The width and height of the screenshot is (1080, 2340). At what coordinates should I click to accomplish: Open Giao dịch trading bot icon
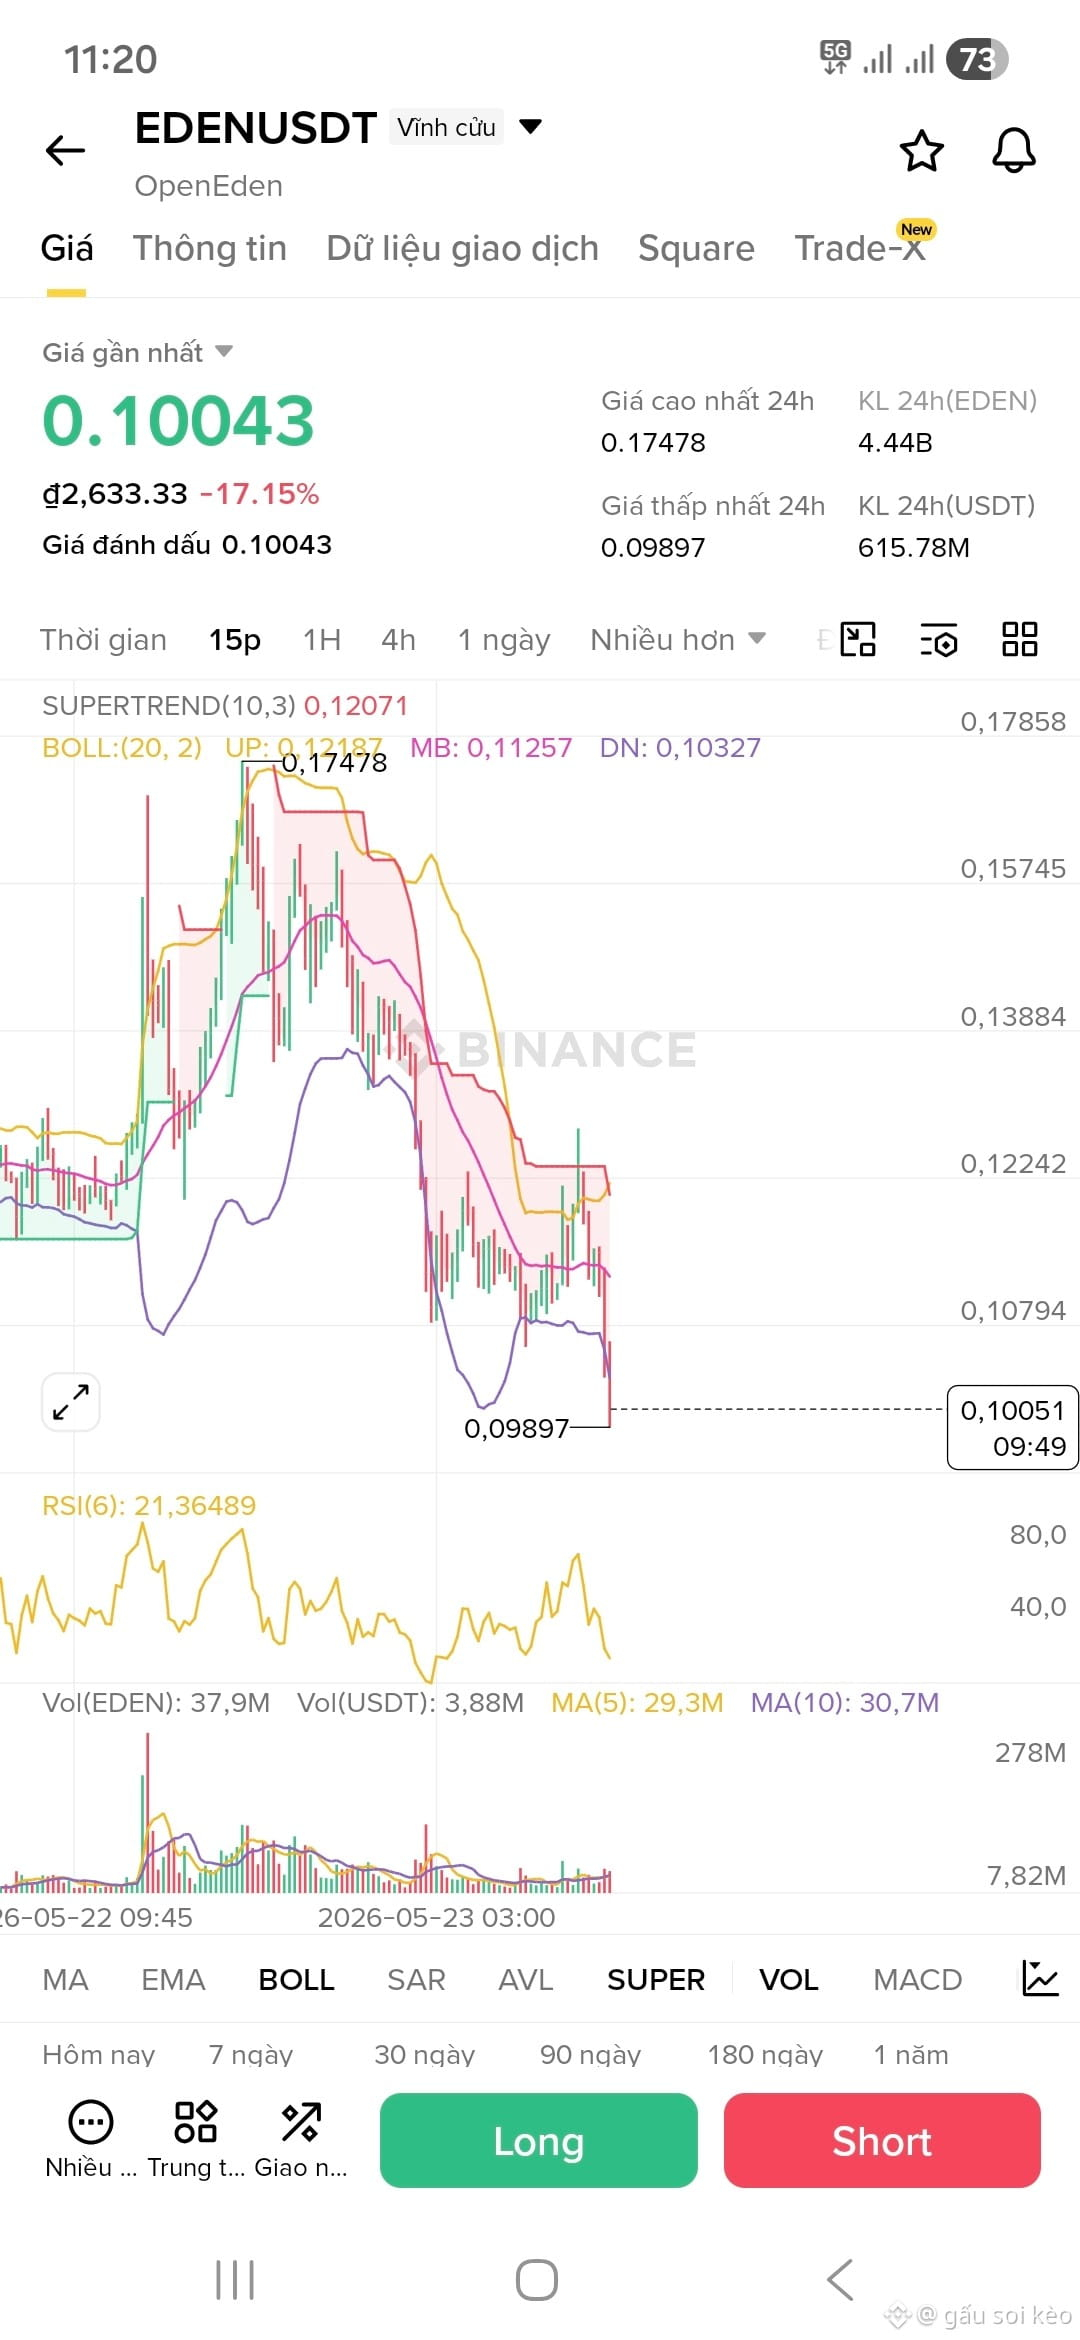[301, 2140]
